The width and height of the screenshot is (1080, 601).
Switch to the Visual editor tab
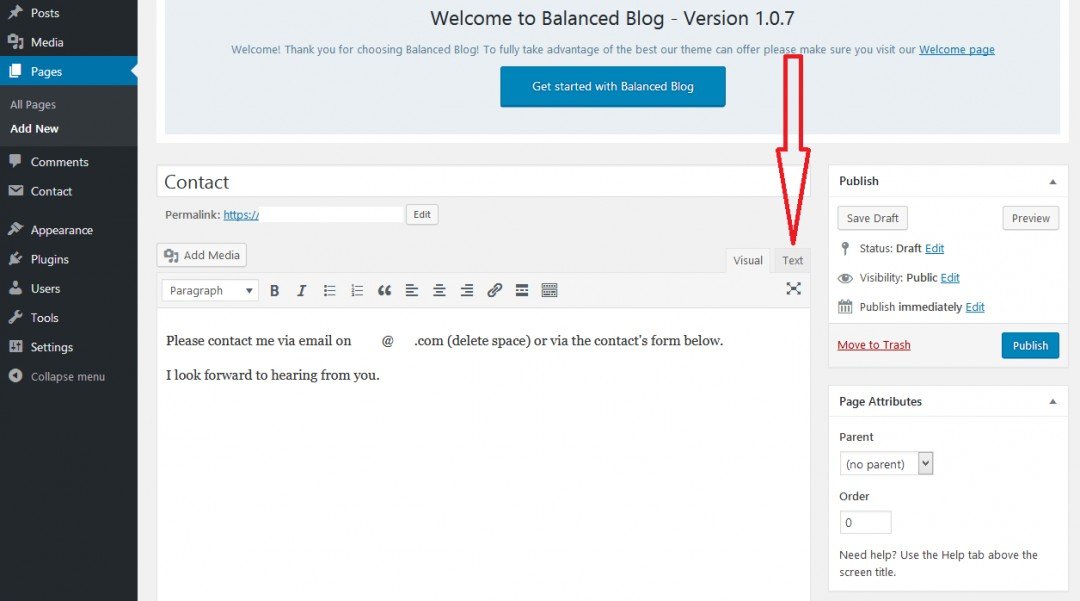747,260
